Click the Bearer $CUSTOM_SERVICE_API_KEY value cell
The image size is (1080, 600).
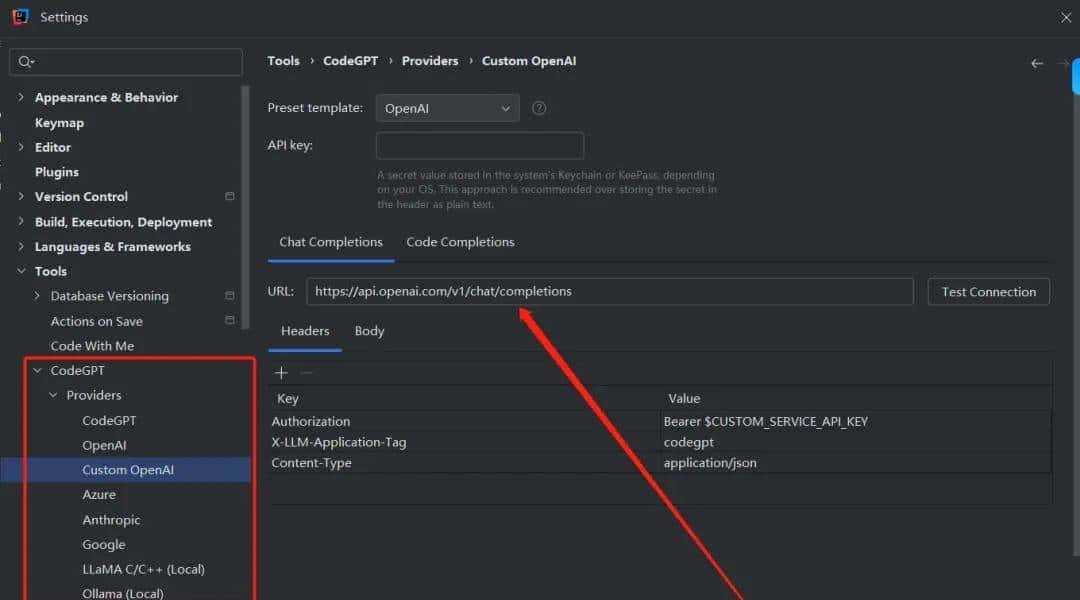click(855, 422)
